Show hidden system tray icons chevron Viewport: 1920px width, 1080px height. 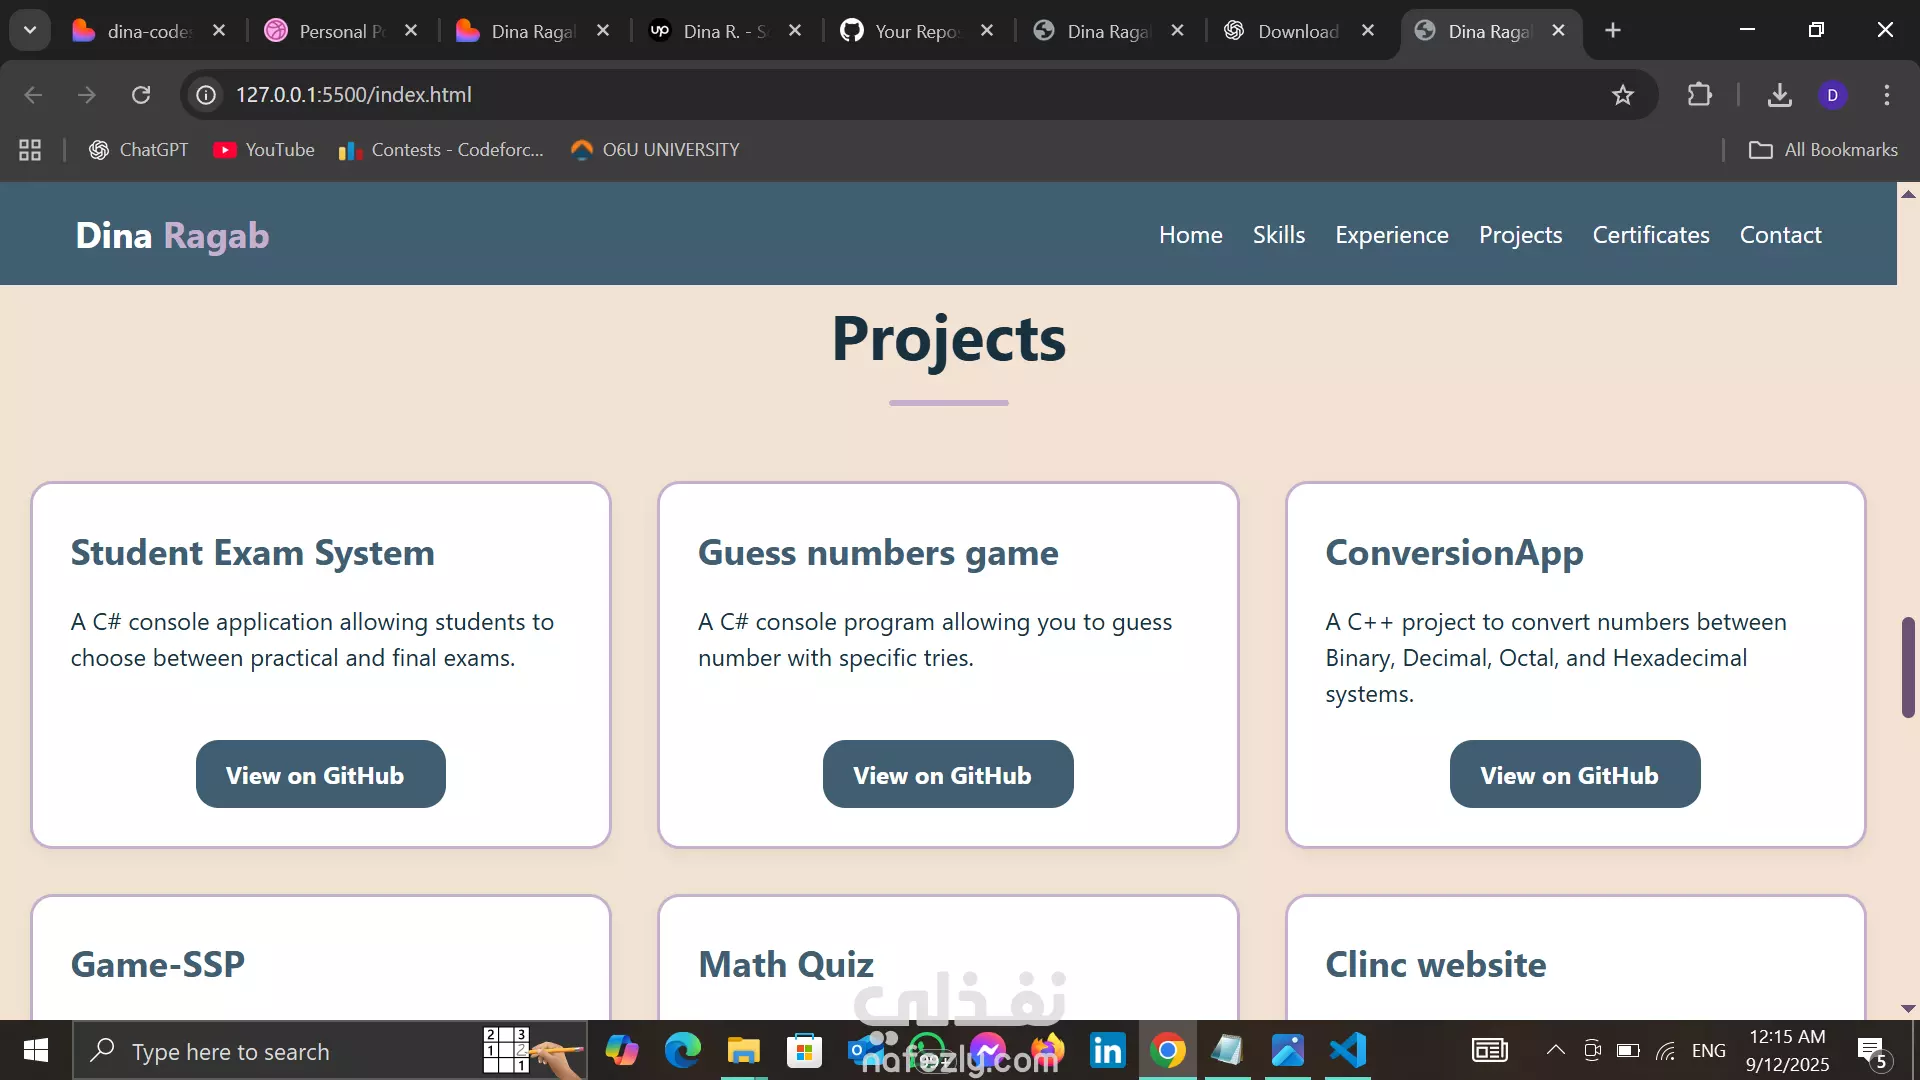pos(1555,1050)
